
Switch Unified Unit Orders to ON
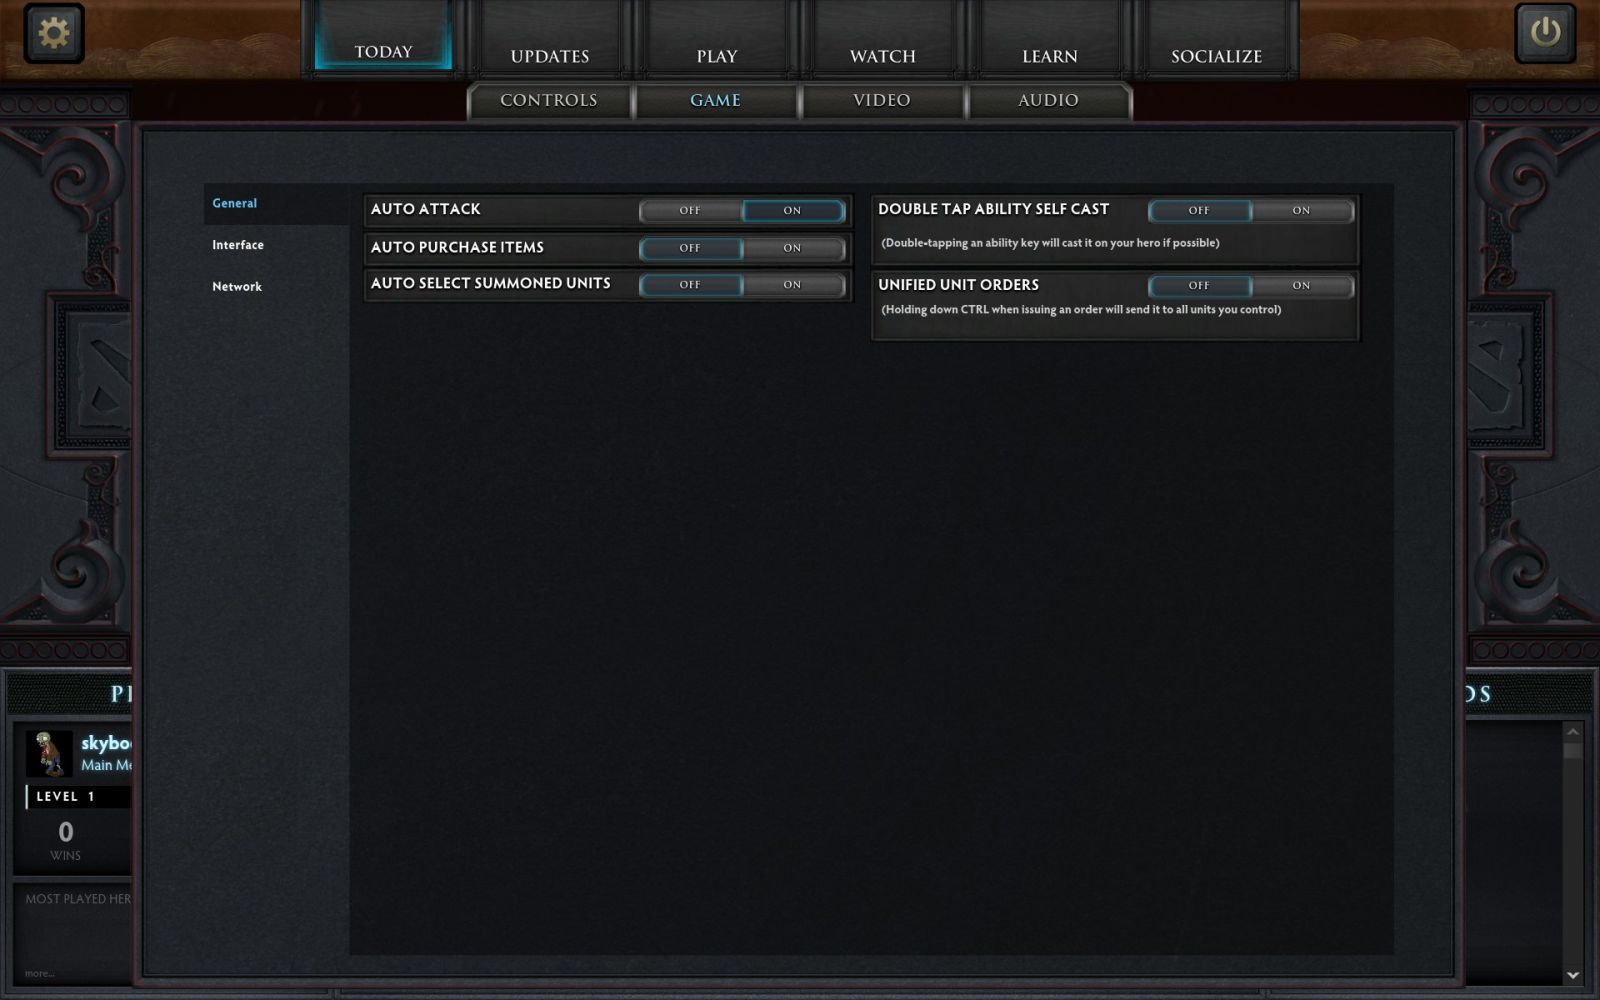[x=1300, y=285]
